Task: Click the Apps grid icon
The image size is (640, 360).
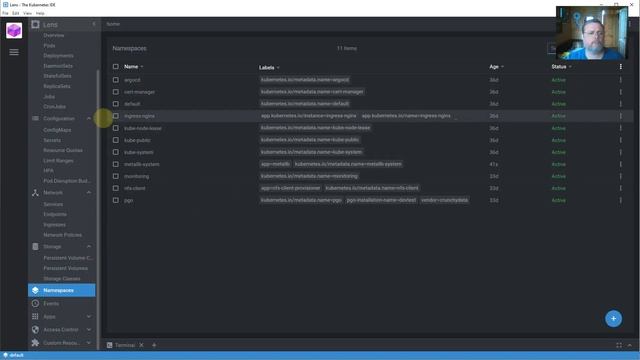Action: [36, 317]
